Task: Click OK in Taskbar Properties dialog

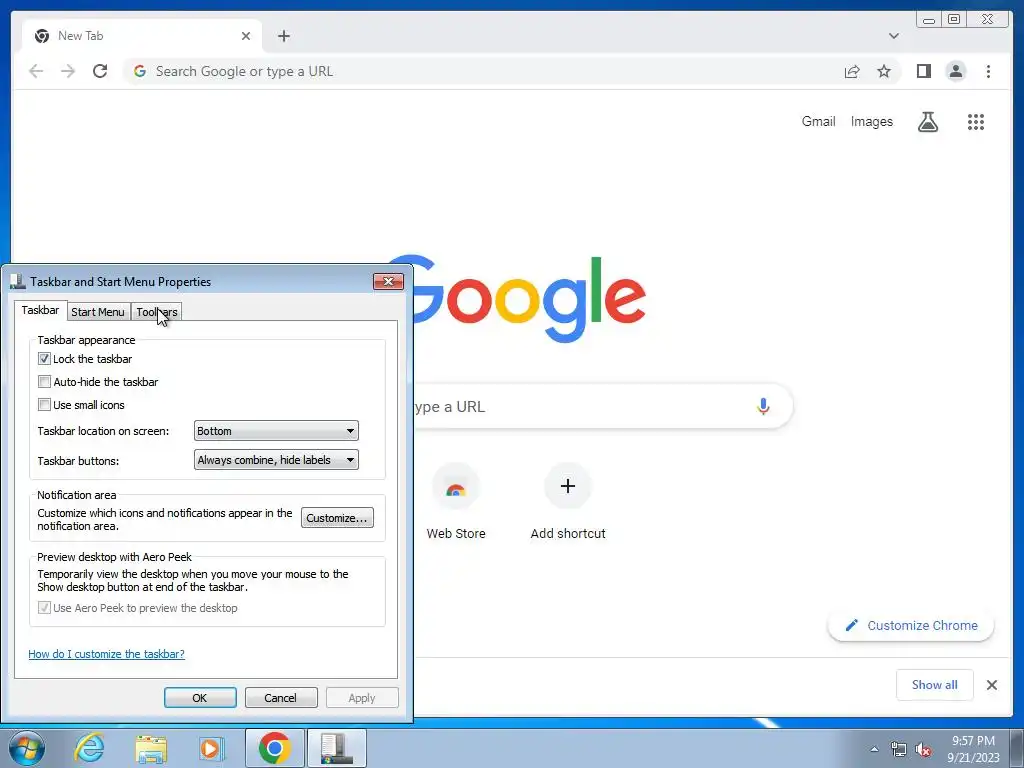Action: point(200,697)
